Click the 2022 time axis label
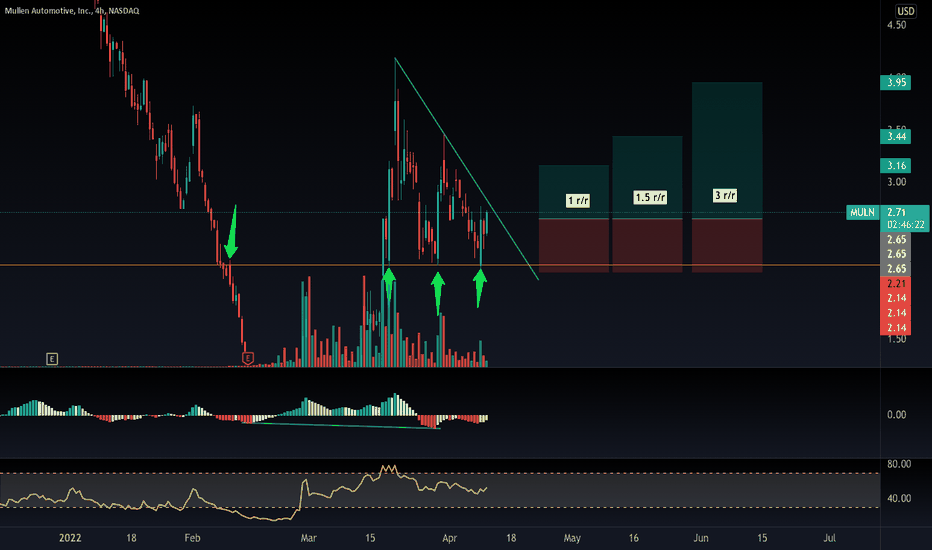This screenshot has height=550, width=932. tap(70, 538)
